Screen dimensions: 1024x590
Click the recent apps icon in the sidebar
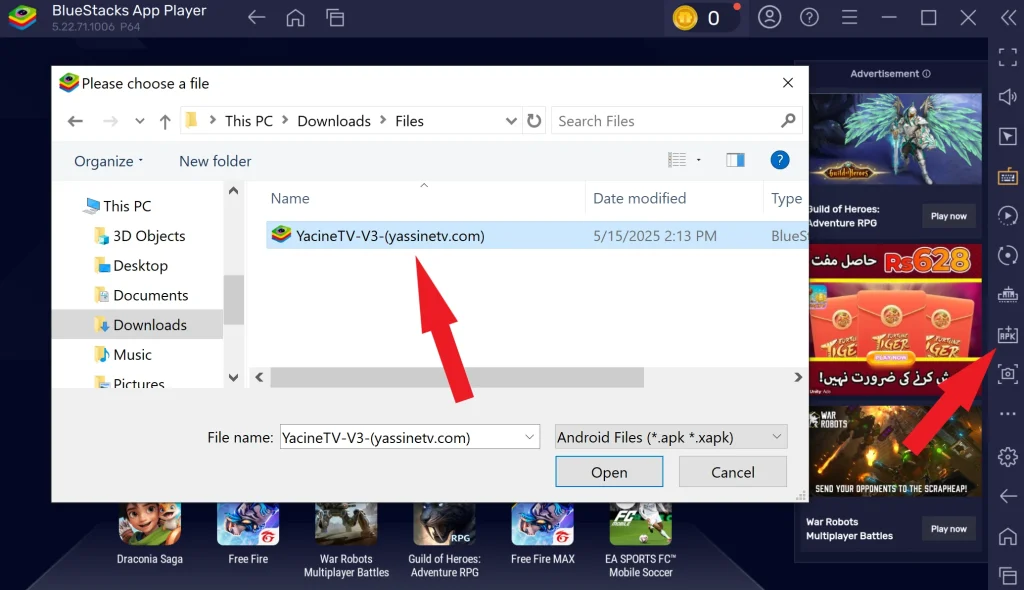pos(1008,576)
